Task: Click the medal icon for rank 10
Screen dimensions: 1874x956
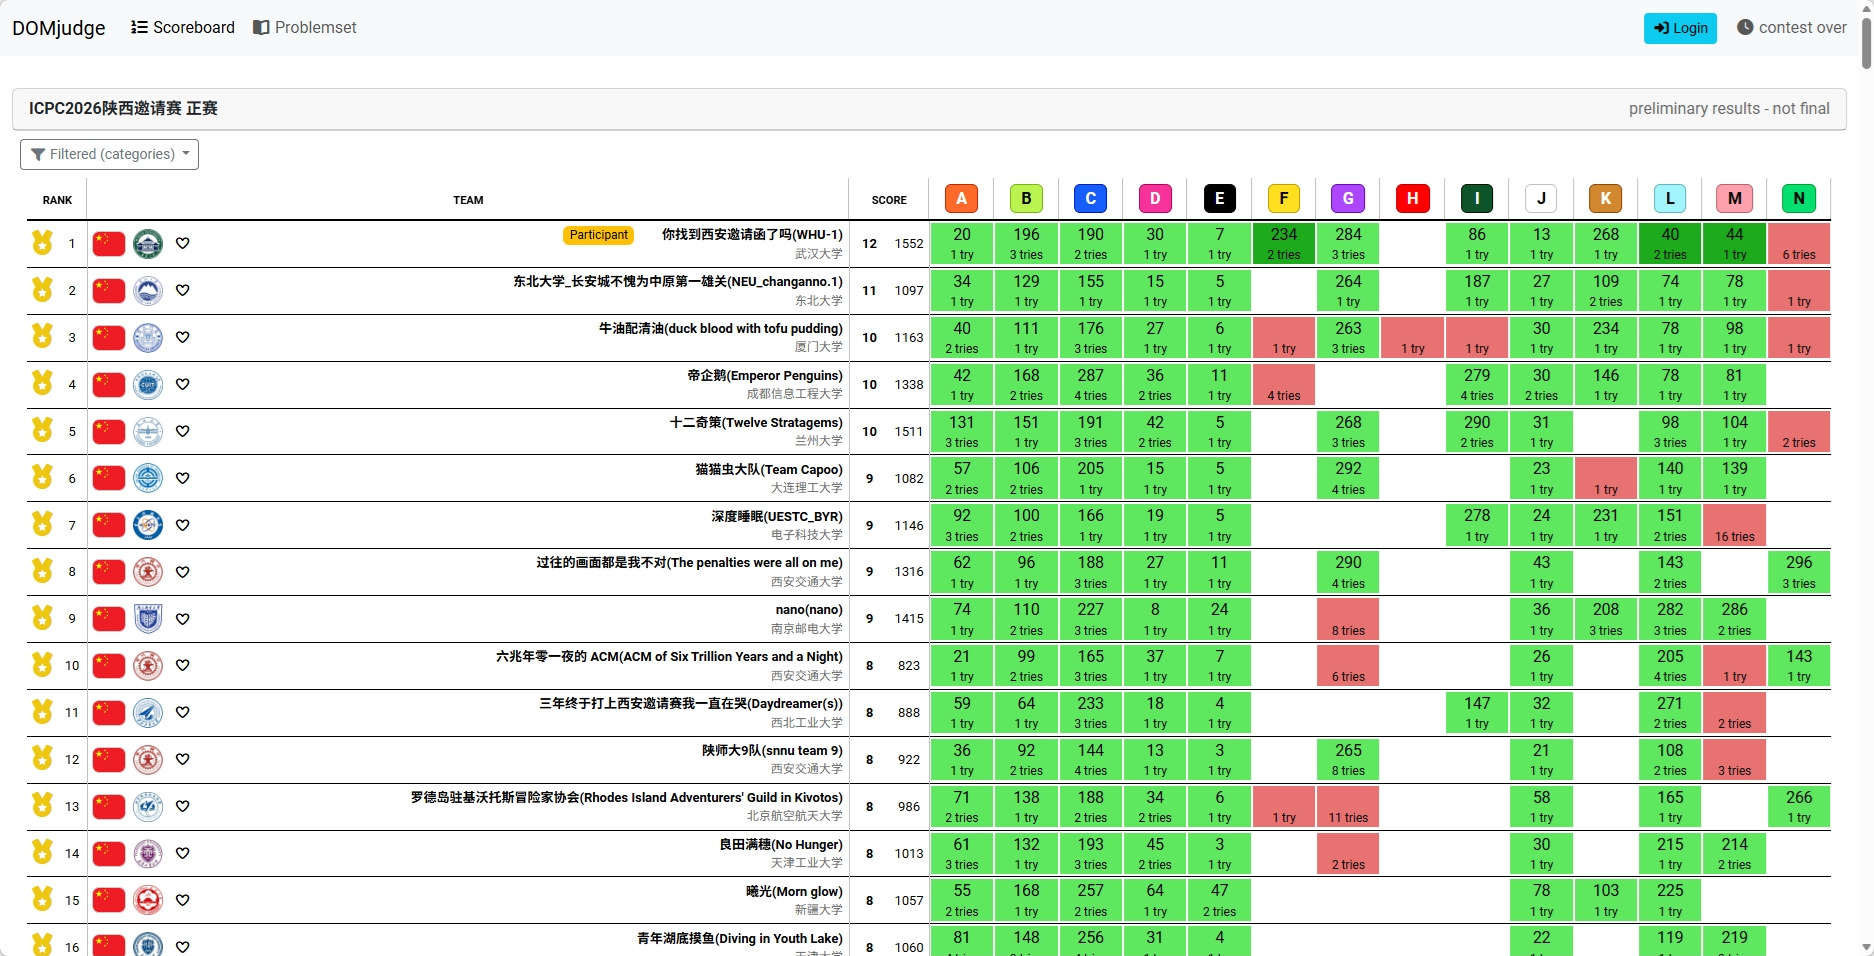Action: click(42, 665)
